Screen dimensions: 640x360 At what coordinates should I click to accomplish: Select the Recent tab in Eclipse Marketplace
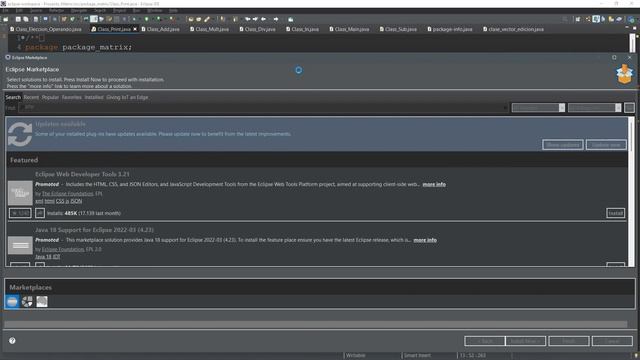[x=31, y=97]
